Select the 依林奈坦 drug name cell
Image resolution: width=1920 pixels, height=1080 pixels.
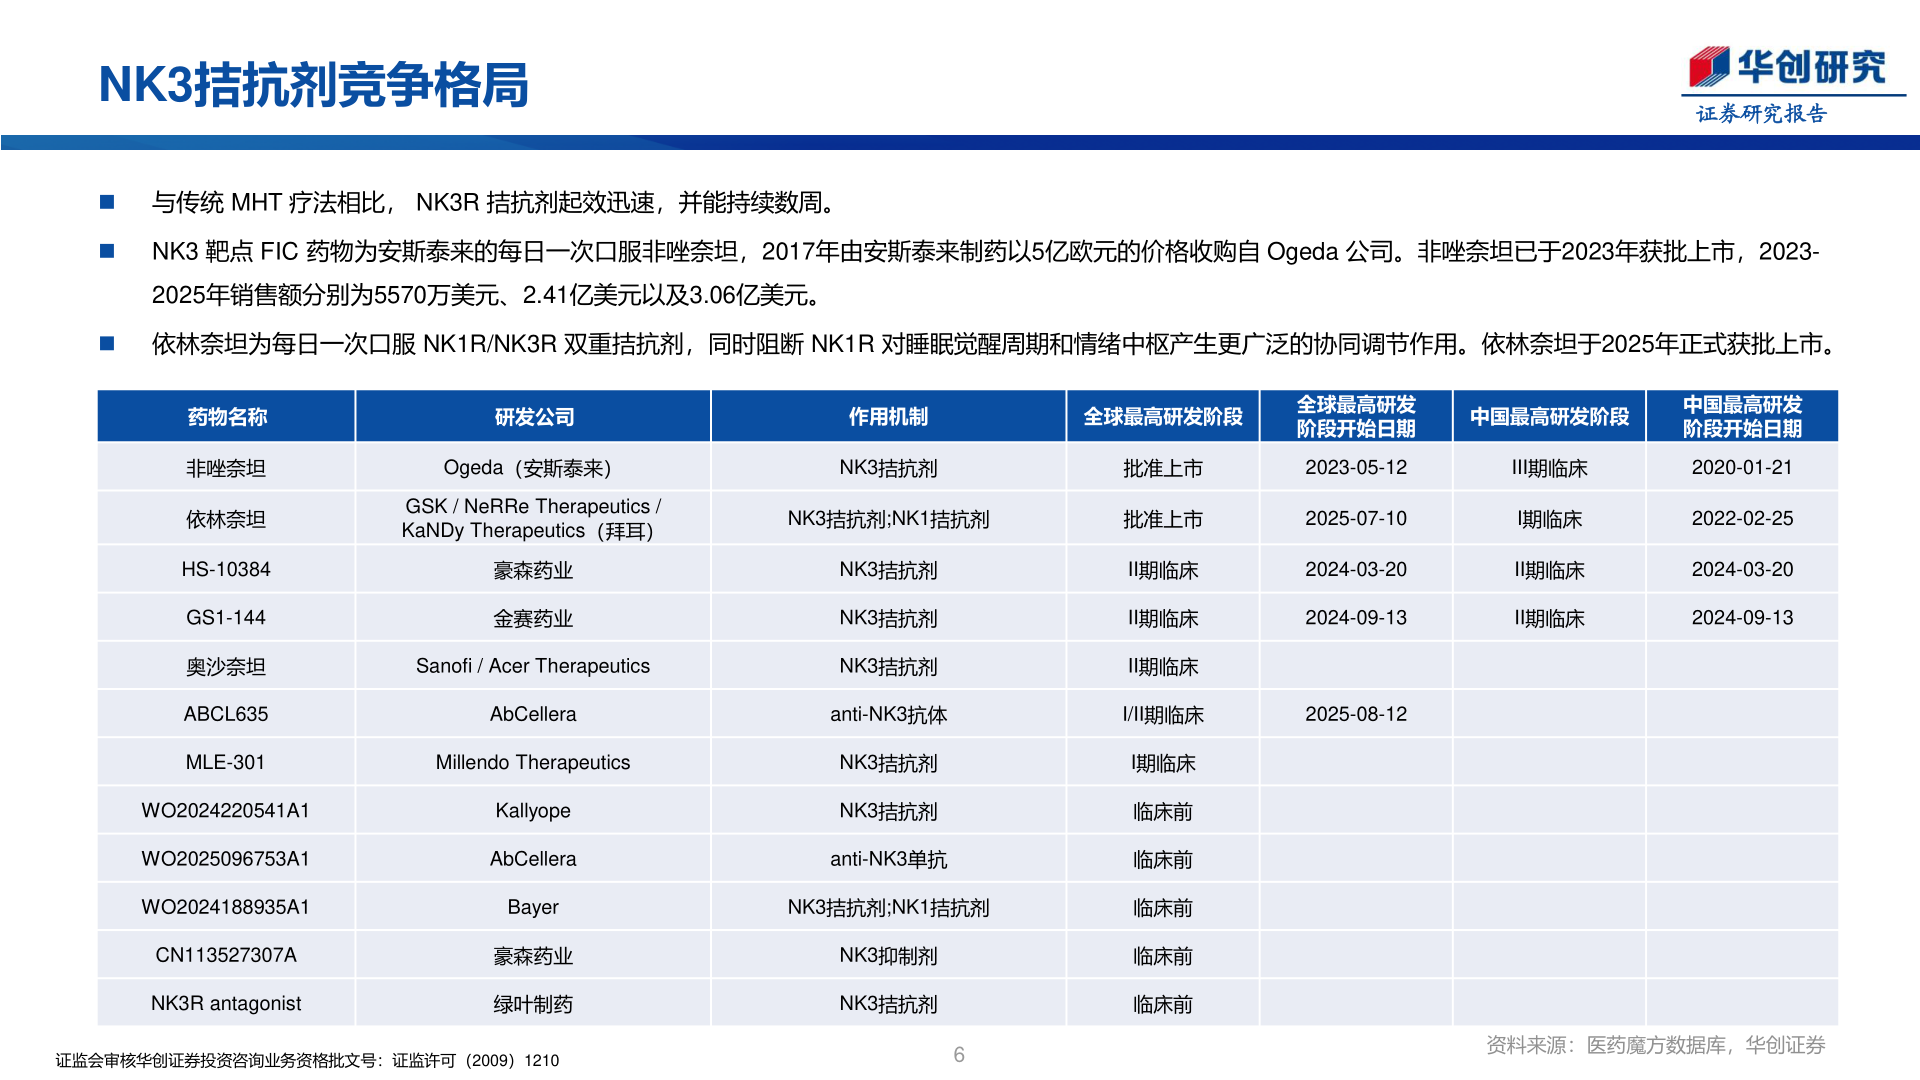[x=226, y=519]
